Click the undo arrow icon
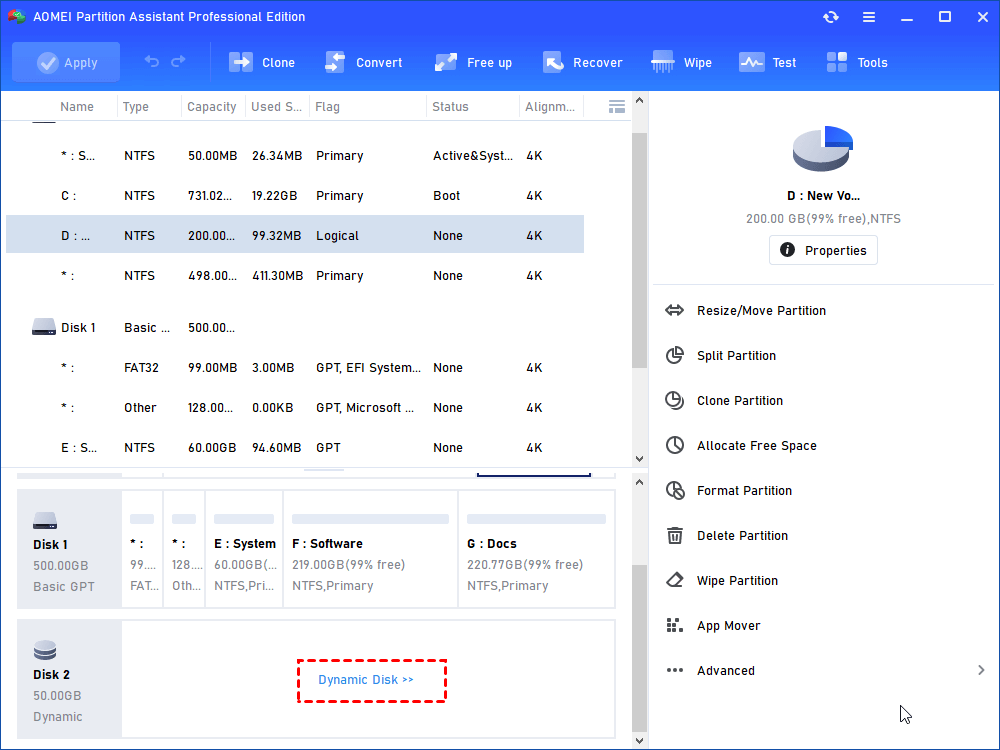Screen dimensions: 1000x750 tap(151, 61)
